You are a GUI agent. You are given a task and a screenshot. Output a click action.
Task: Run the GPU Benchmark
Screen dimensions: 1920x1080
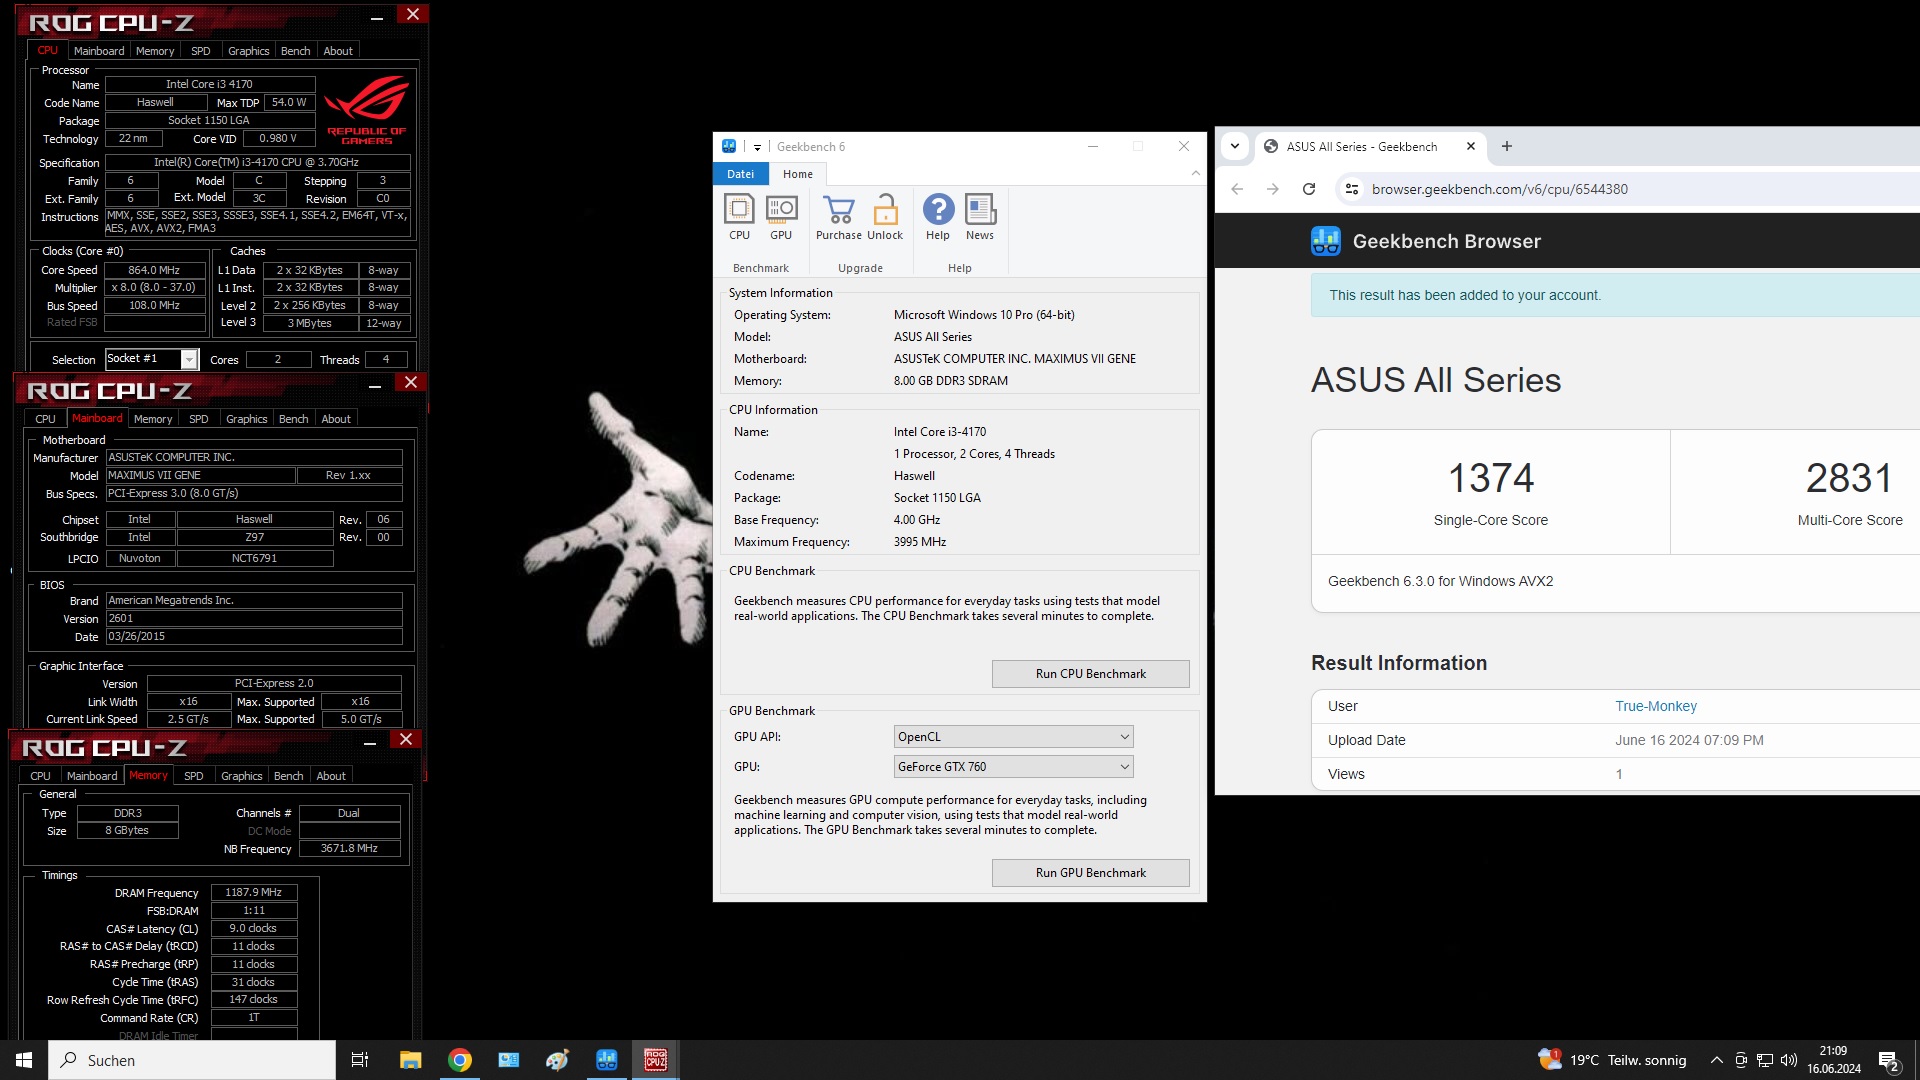pyautogui.click(x=1090, y=873)
